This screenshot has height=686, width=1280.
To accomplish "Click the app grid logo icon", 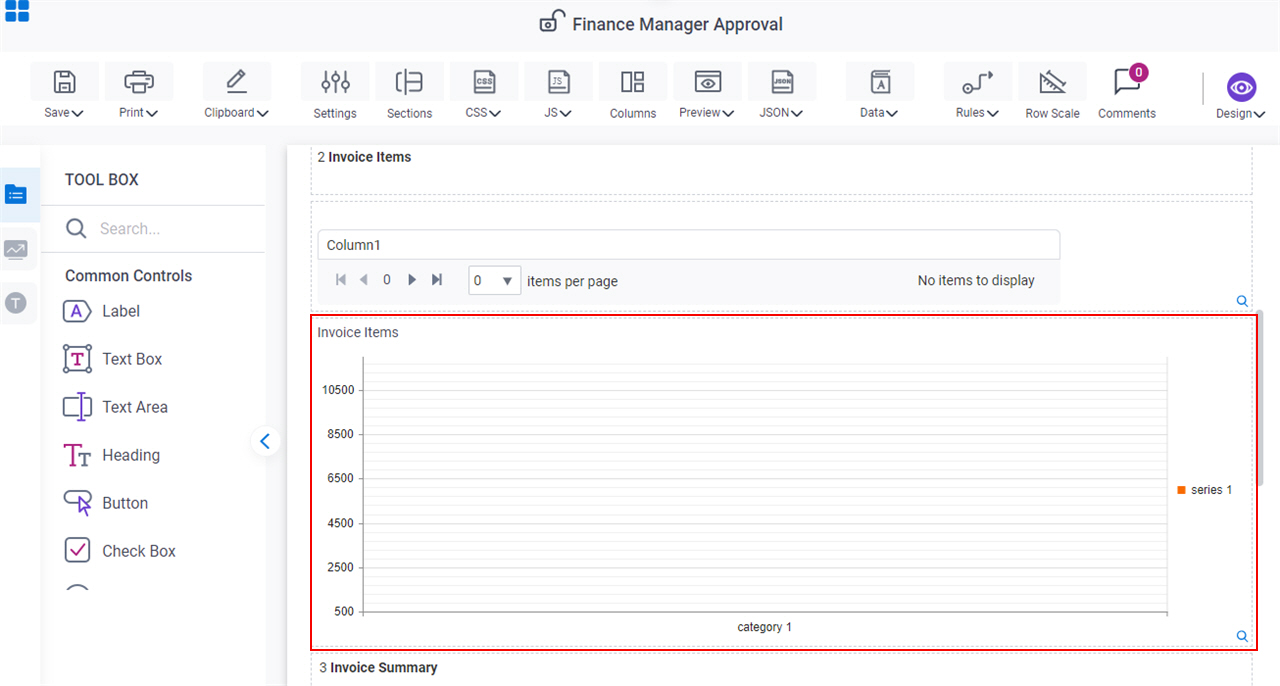I will coord(17,11).
